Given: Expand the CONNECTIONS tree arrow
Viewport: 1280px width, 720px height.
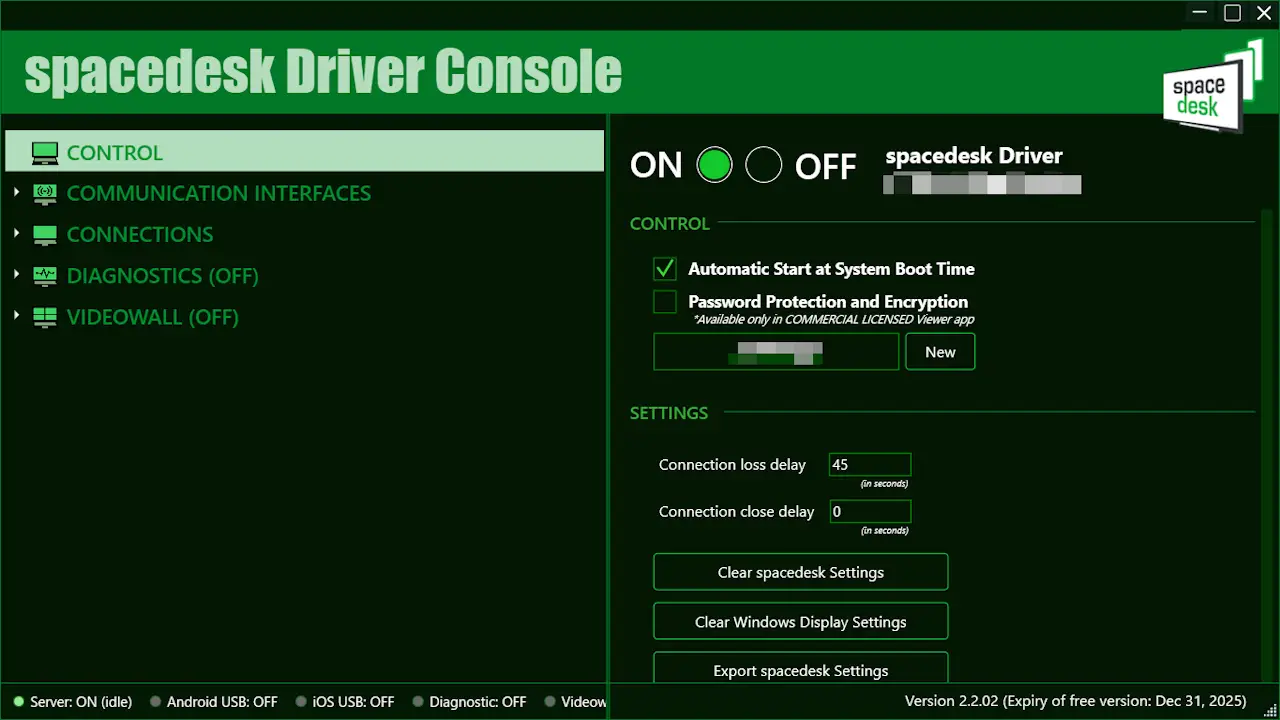Looking at the screenshot, I should point(17,234).
